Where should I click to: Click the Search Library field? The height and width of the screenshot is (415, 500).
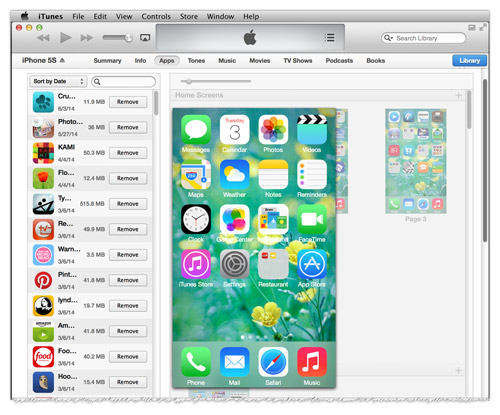click(423, 38)
